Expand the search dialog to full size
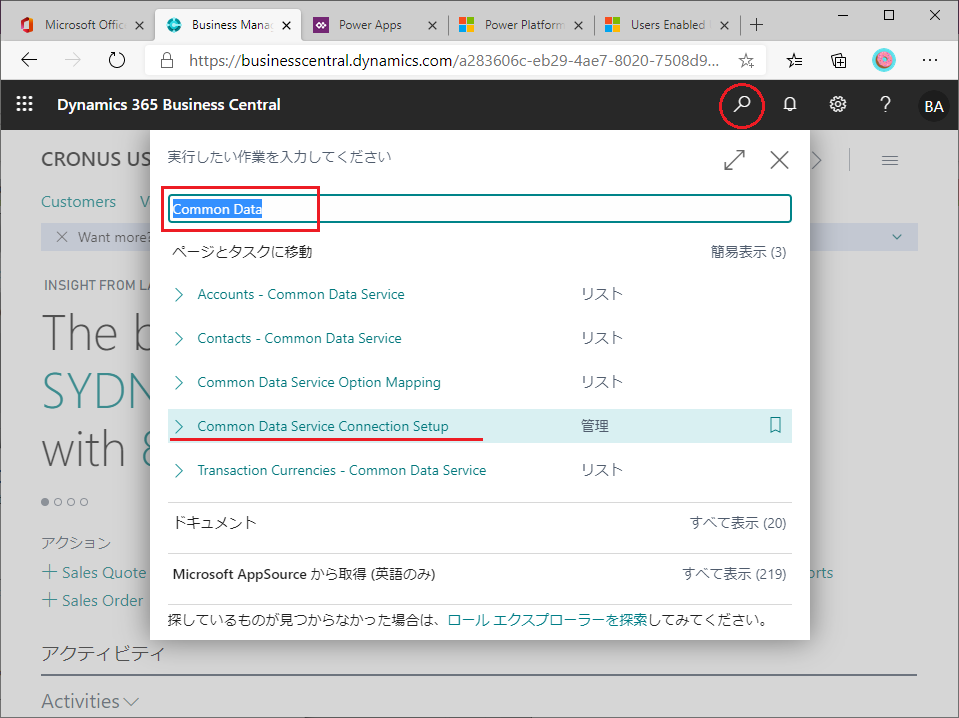Viewport: 959px width, 718px height. click(734, 160)
